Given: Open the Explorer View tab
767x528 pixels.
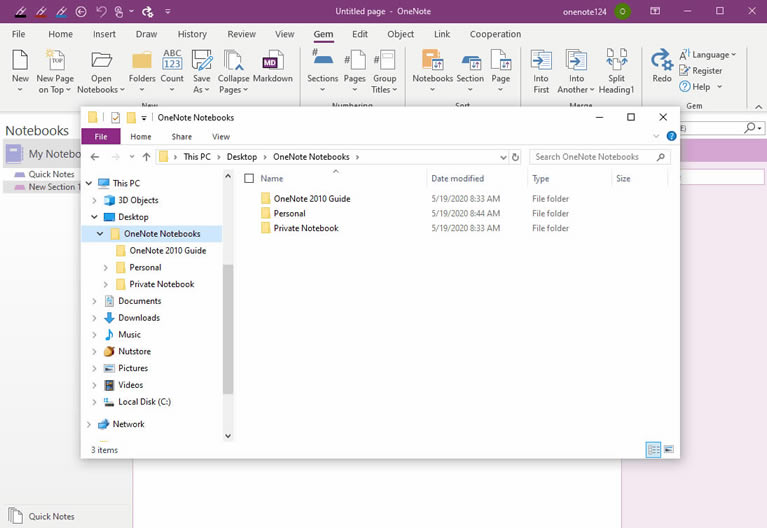Looking at the screenshot, I should pyautogui.click(x=221, y=137).
